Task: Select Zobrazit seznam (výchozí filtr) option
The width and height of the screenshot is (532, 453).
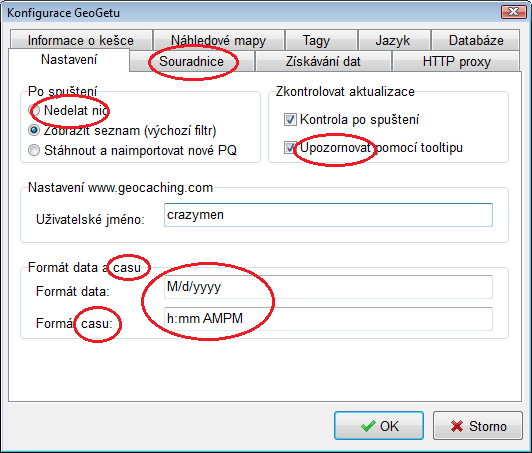Action: pyautogui.click(x=122, y=131)
